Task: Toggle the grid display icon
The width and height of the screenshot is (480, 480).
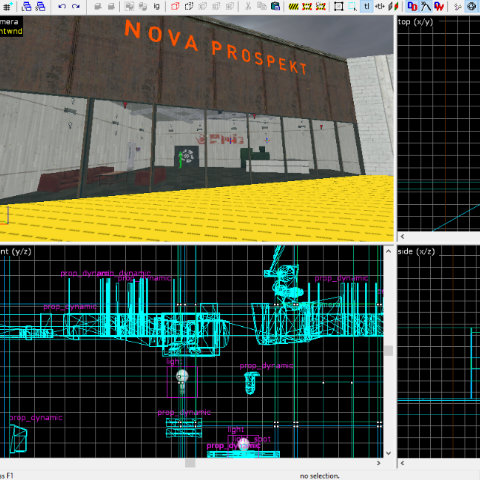Action: tap(7, 6)
